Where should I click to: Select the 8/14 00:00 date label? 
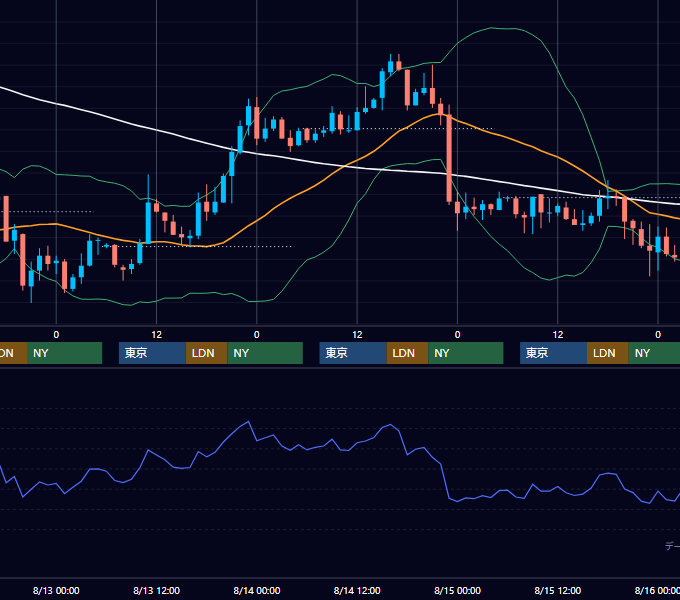[257, 590]
